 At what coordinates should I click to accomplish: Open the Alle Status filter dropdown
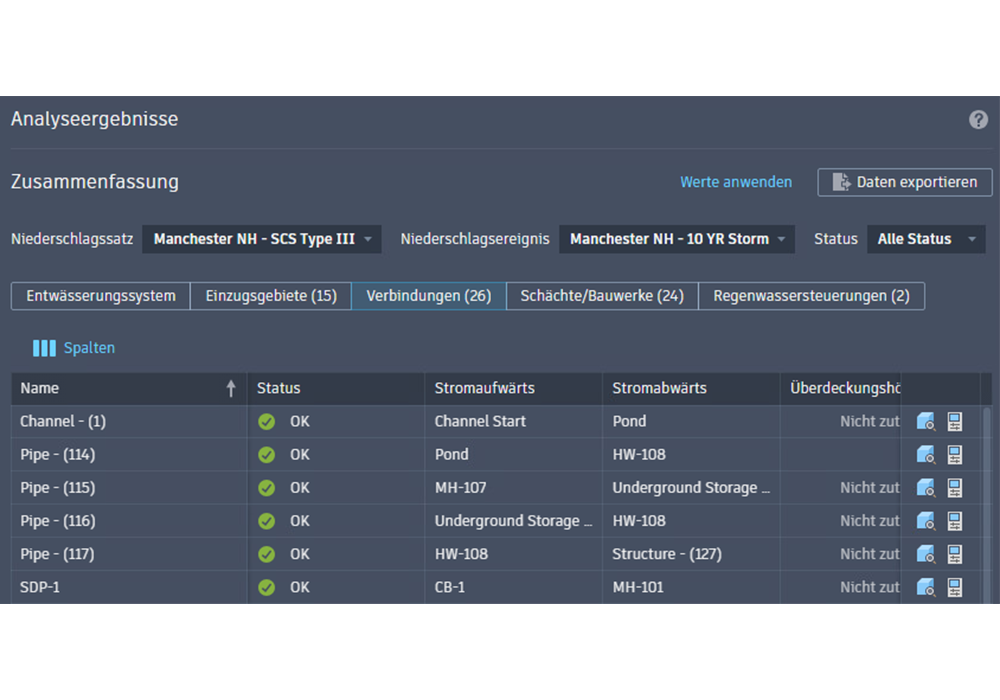(x=926, y=239)
